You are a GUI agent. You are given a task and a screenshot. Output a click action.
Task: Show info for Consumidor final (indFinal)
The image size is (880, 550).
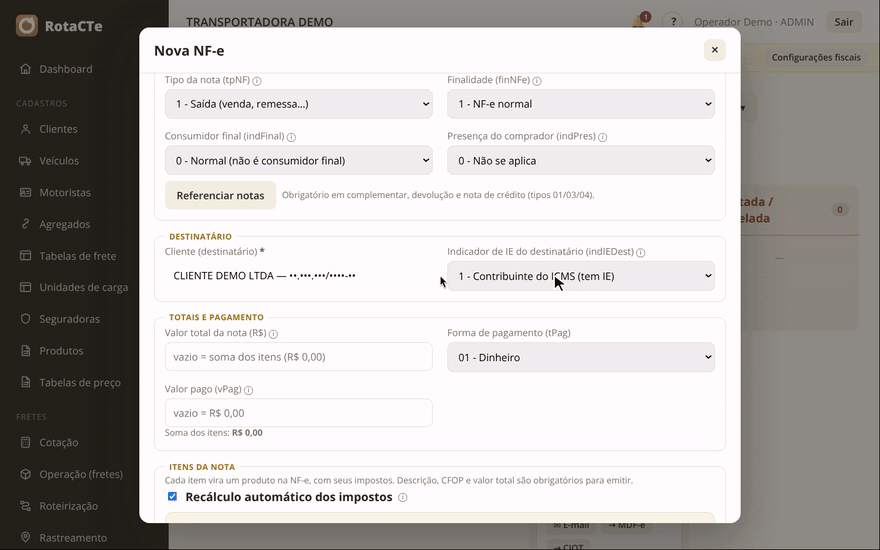[x=291, y=137]
